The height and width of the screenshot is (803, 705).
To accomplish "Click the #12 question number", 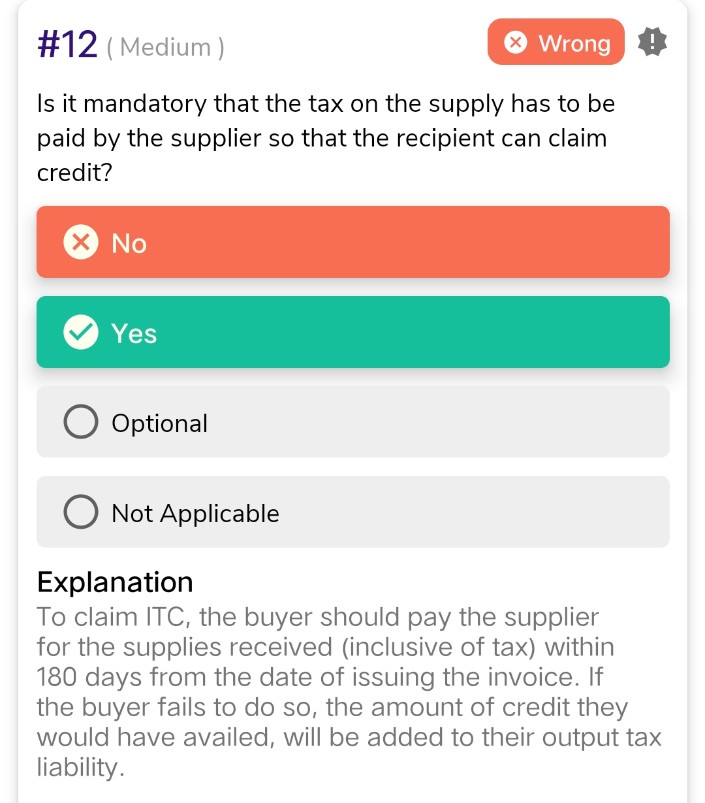I will pyautogui.click(x=67, y=45).
